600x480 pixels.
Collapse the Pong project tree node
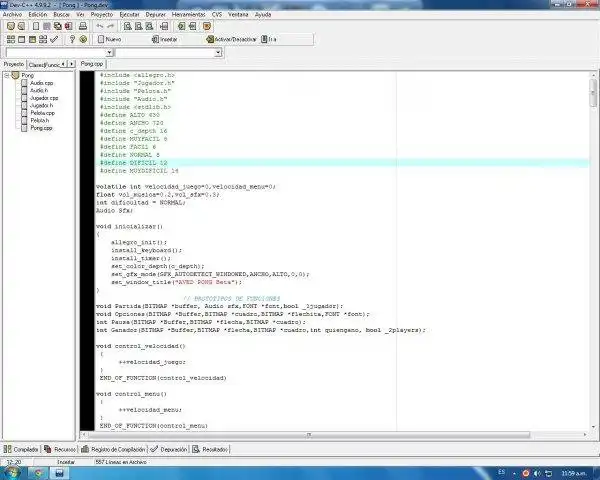[7, 75]
